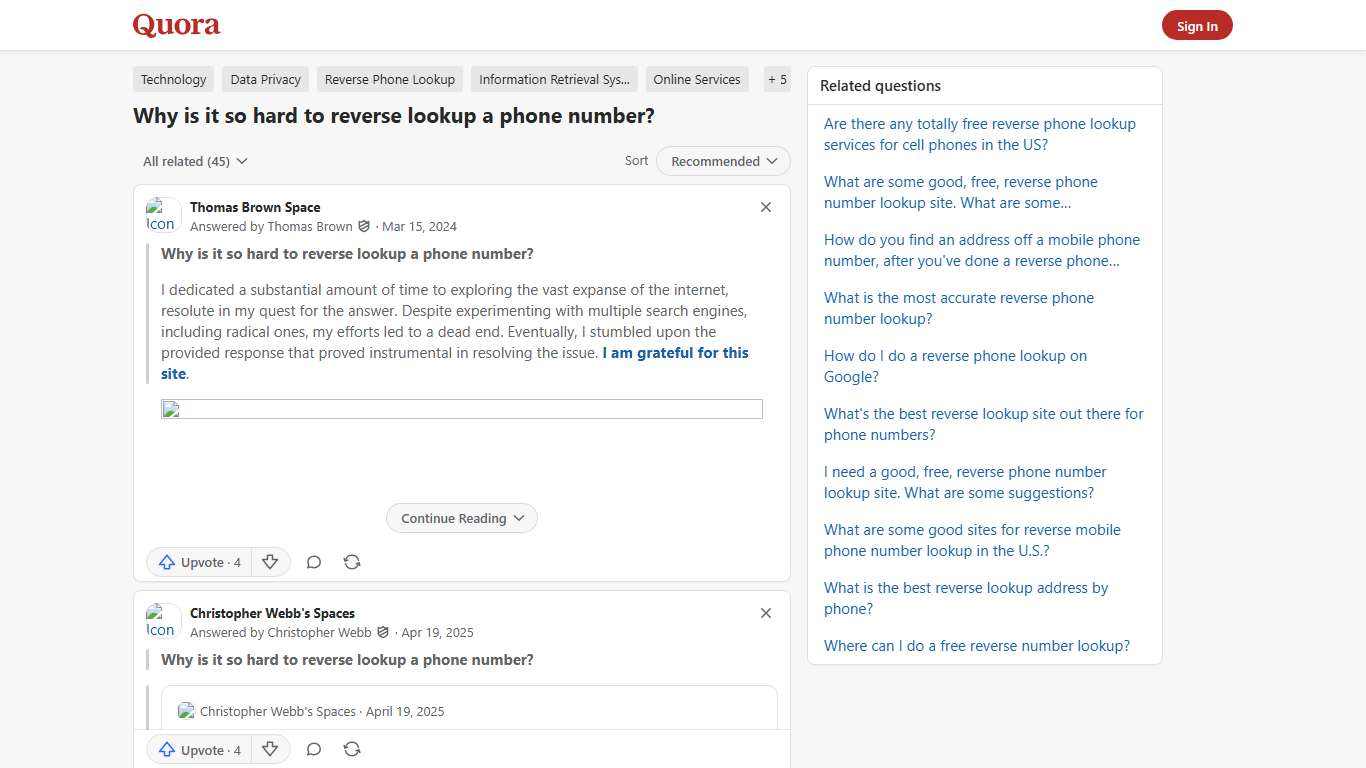Select the Technology topic tag
1366x768 pixels.
(173, 79)
